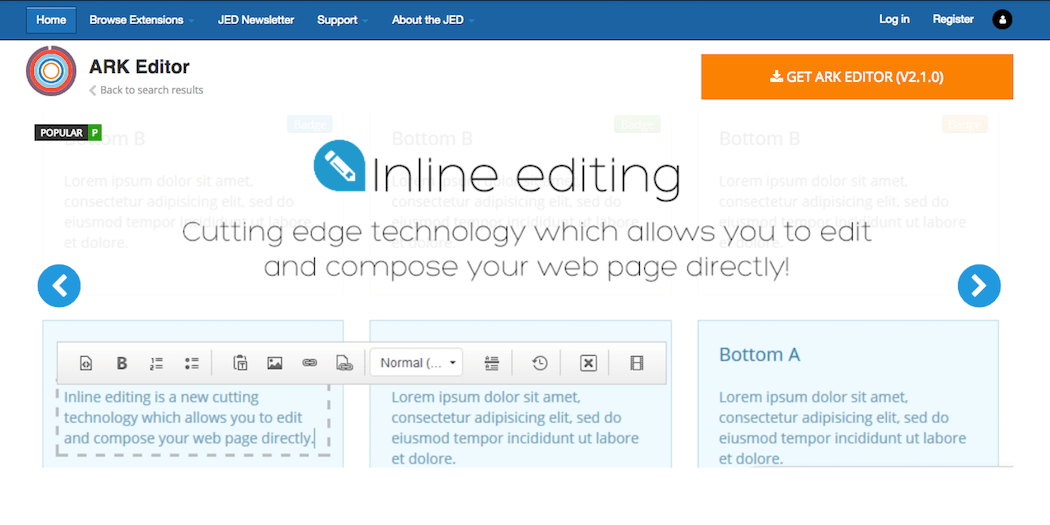
Task: Go to the previous slide
Action: pos(59,287)
